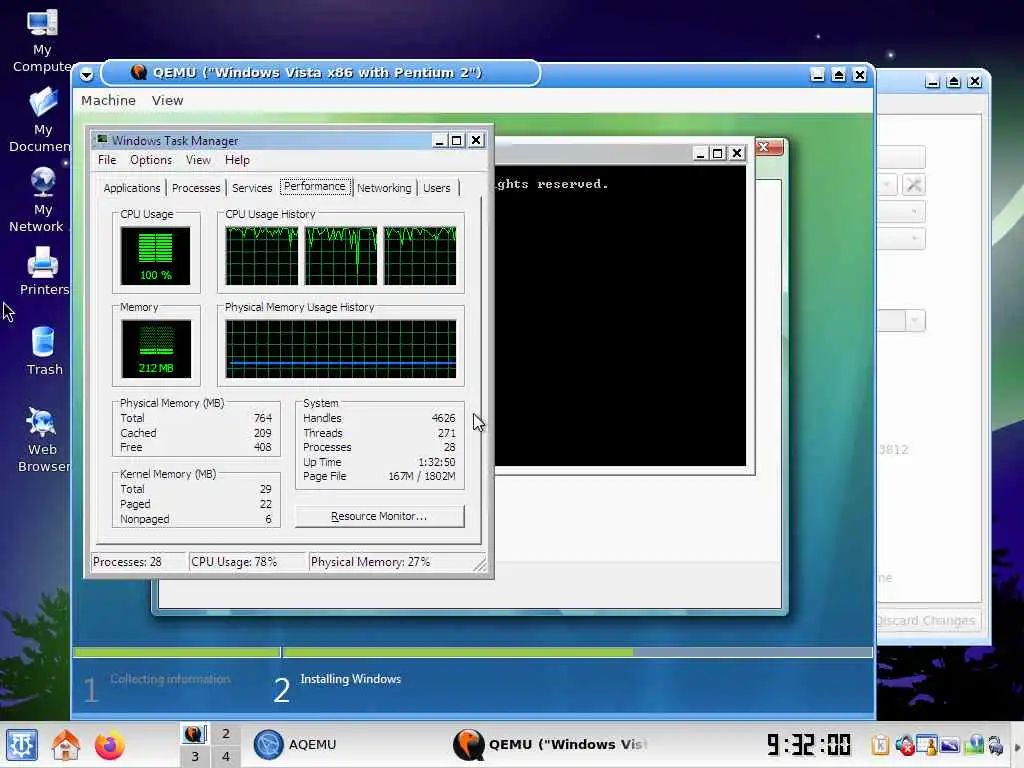Click the QEMU logo in the title bar

coord(138,72)
